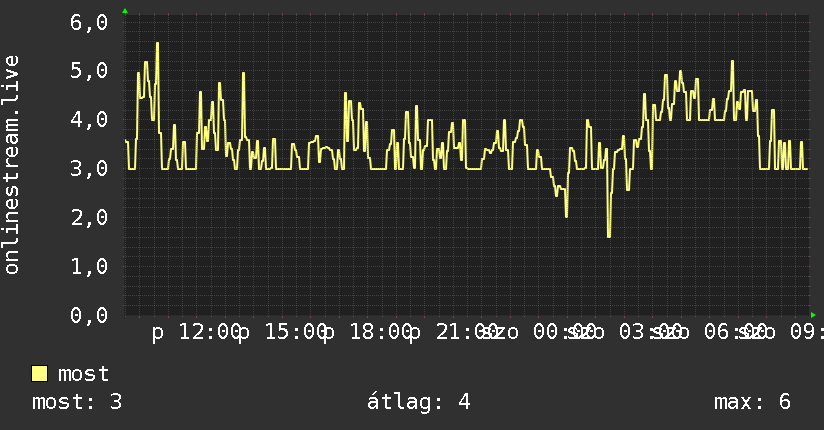Click the green arrow ending the x-axis
Viewport: 824px width, 430px height.
[813, 315]
